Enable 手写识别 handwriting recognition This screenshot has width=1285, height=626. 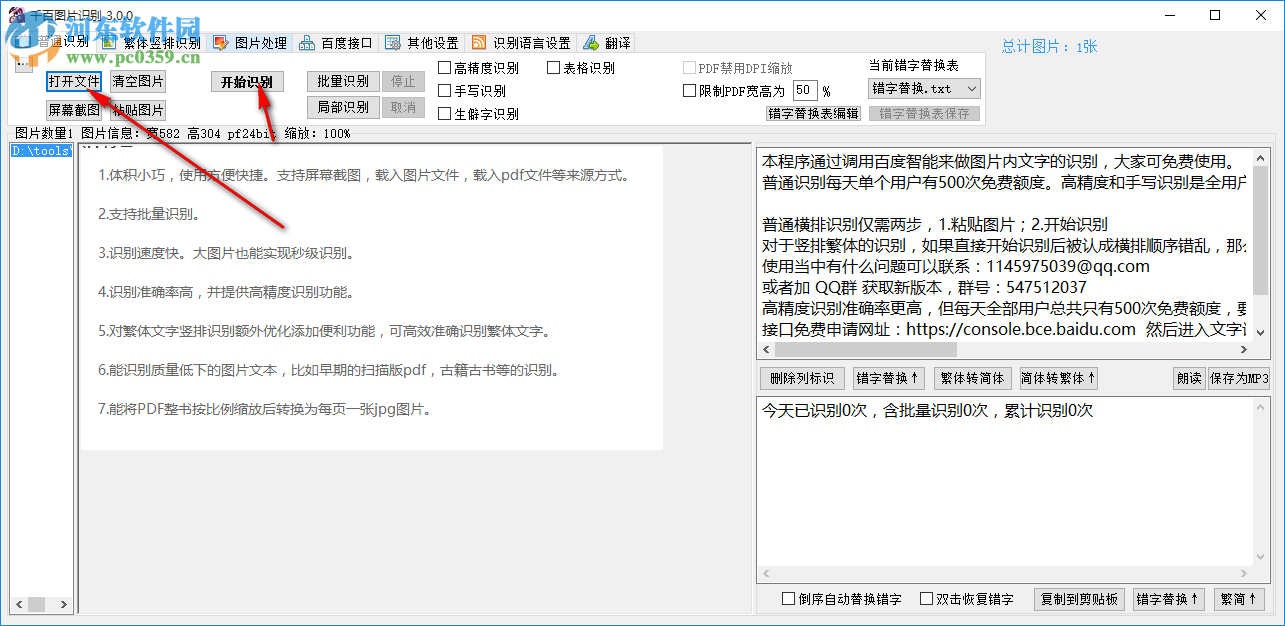(443, 90)
